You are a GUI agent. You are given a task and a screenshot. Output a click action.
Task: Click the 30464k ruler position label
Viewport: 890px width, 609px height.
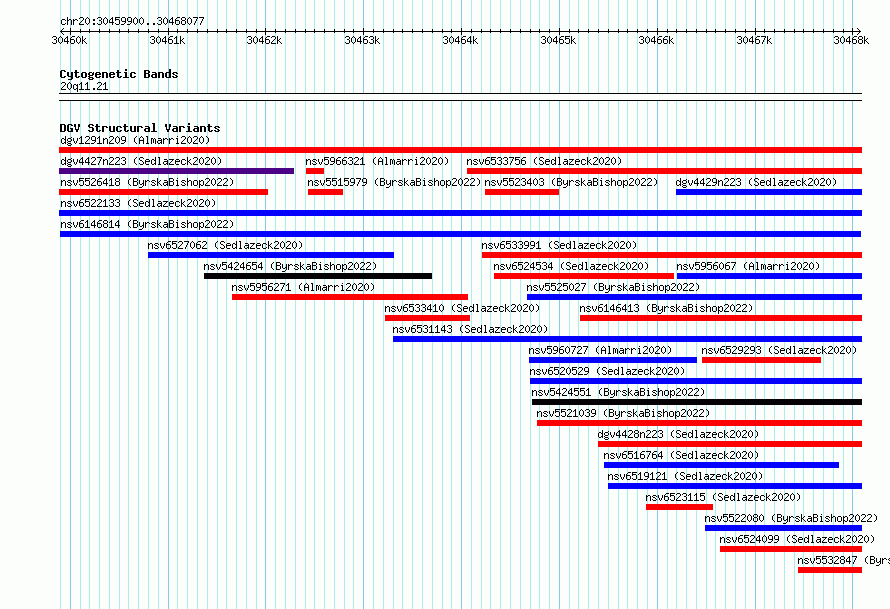[460, 40]
